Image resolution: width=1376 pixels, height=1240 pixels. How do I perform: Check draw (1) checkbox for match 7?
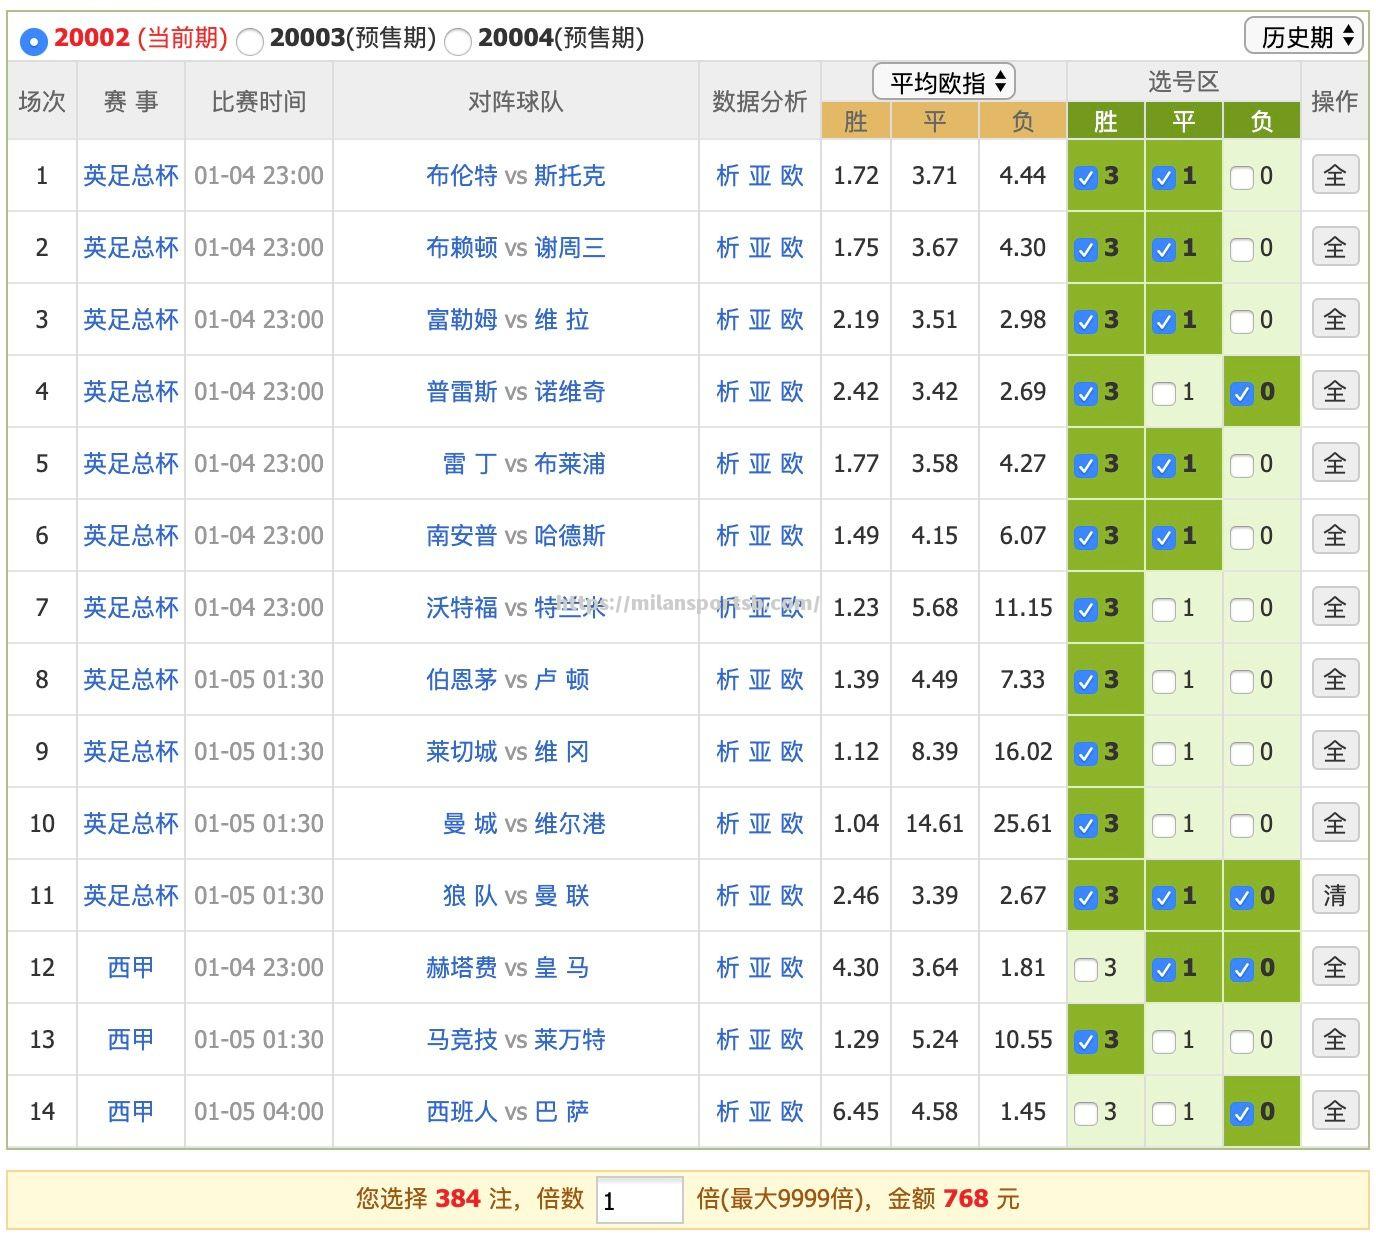(1164, 609)
